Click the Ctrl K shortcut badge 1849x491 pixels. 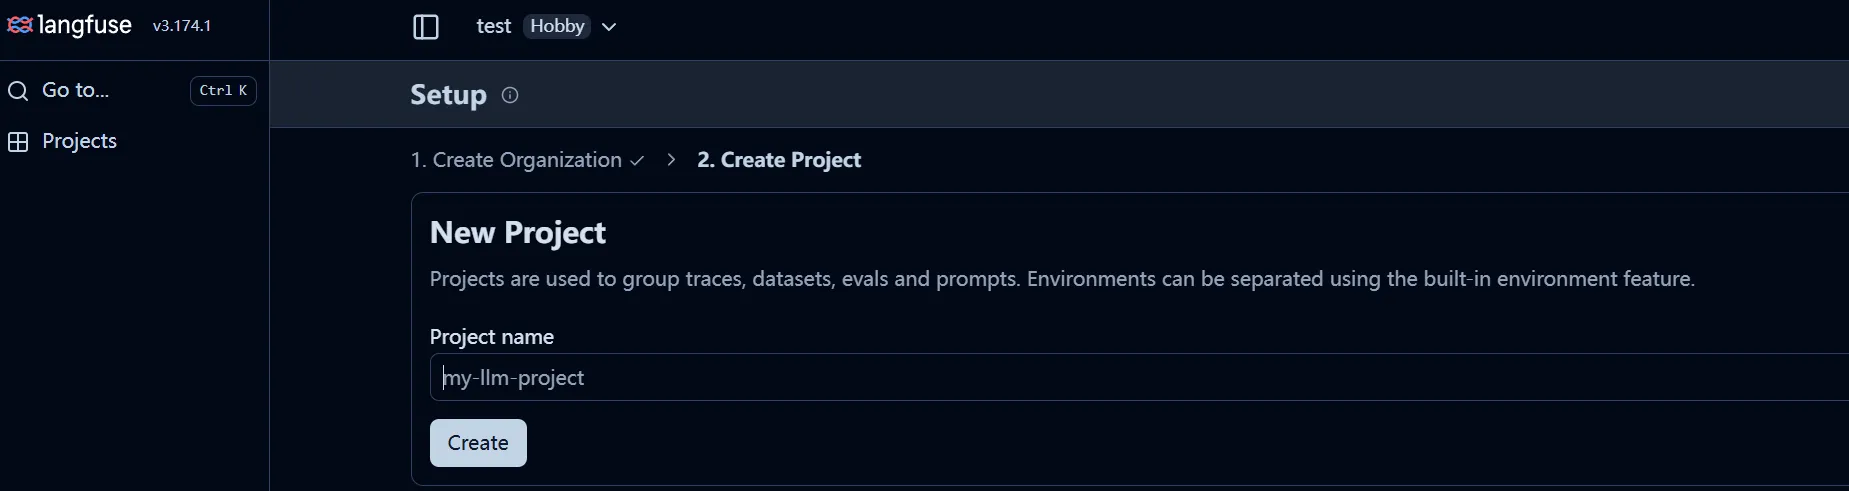click(x=223, y=91)
